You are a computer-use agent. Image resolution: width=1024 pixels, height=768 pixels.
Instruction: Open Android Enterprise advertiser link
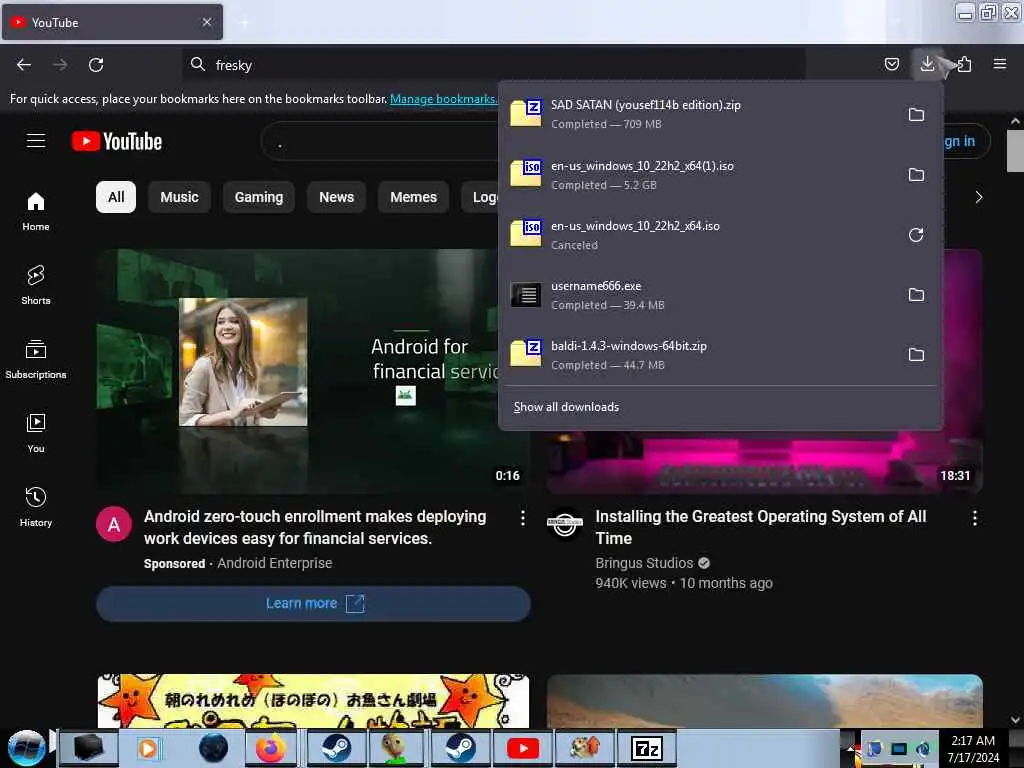pos(274,563)
